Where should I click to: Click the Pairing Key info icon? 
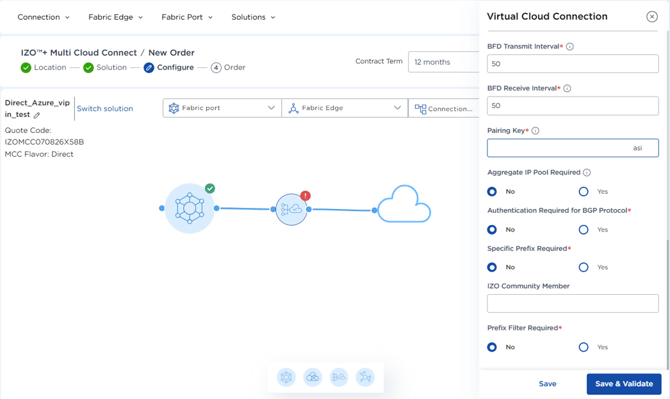535,131
